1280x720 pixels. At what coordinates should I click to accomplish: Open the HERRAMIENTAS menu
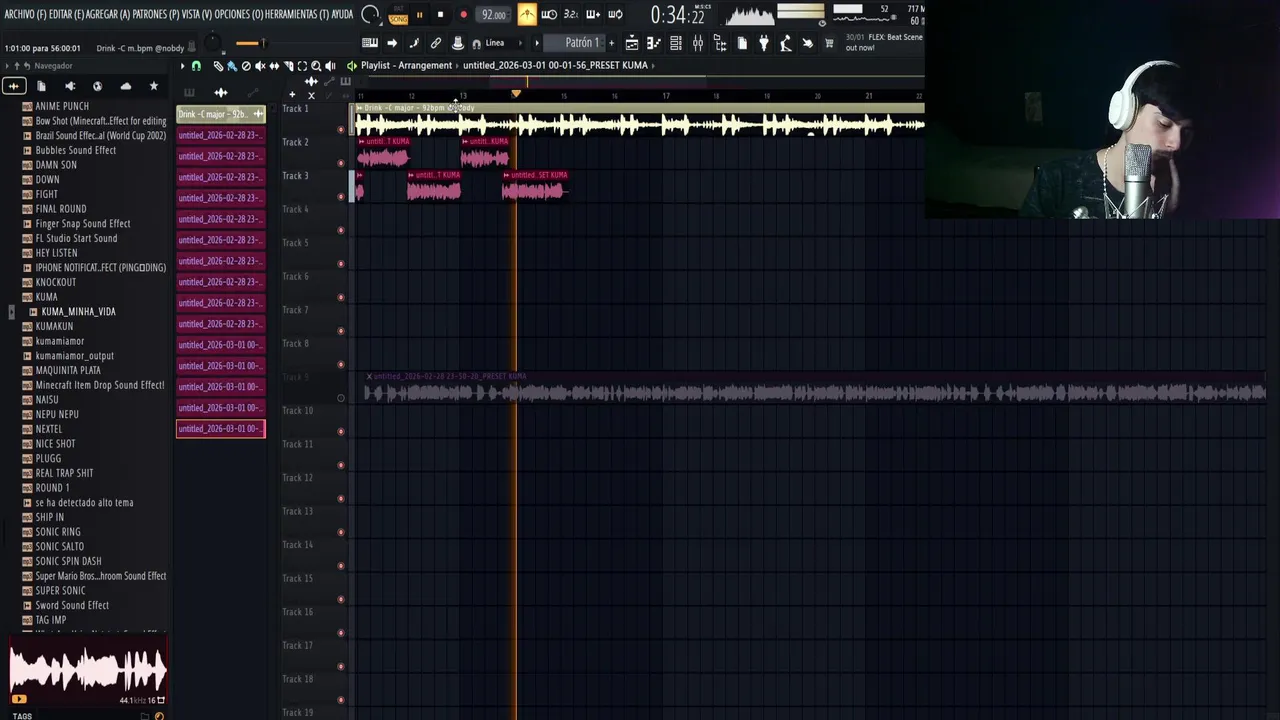[297, 14]
